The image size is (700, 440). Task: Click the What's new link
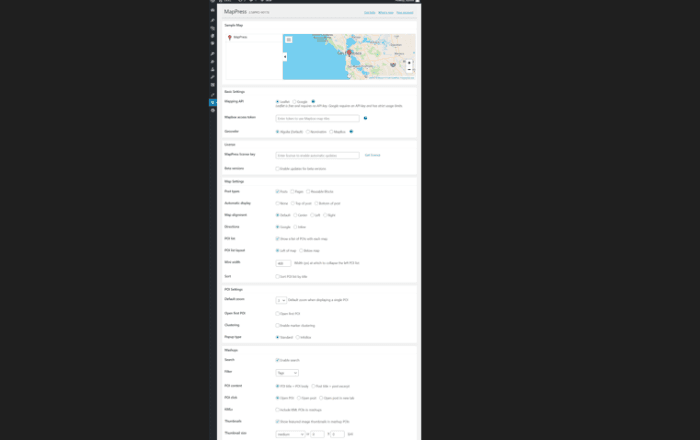(x=386, y=12)
